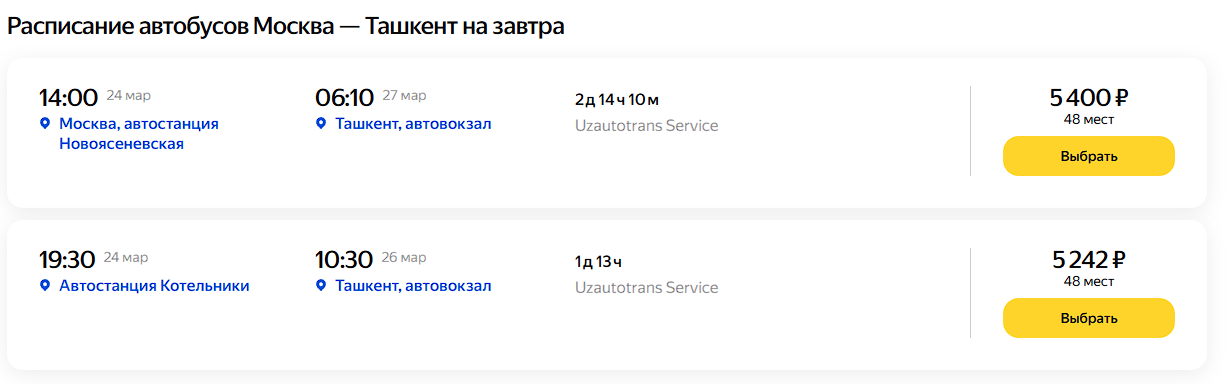Select the 5 400 ₽ bus with Выбрать
The image size is (1229, 384).
point(1089,156)
